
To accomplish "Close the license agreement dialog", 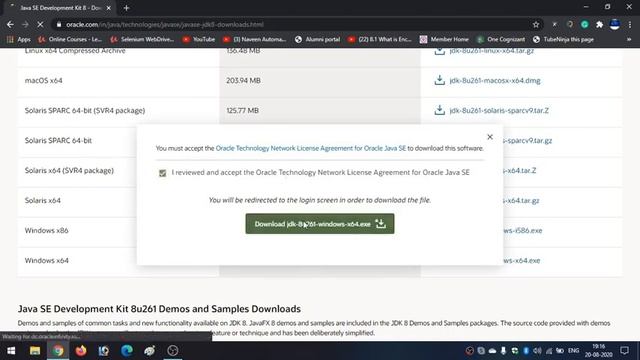I will click(x=490, y=137).
